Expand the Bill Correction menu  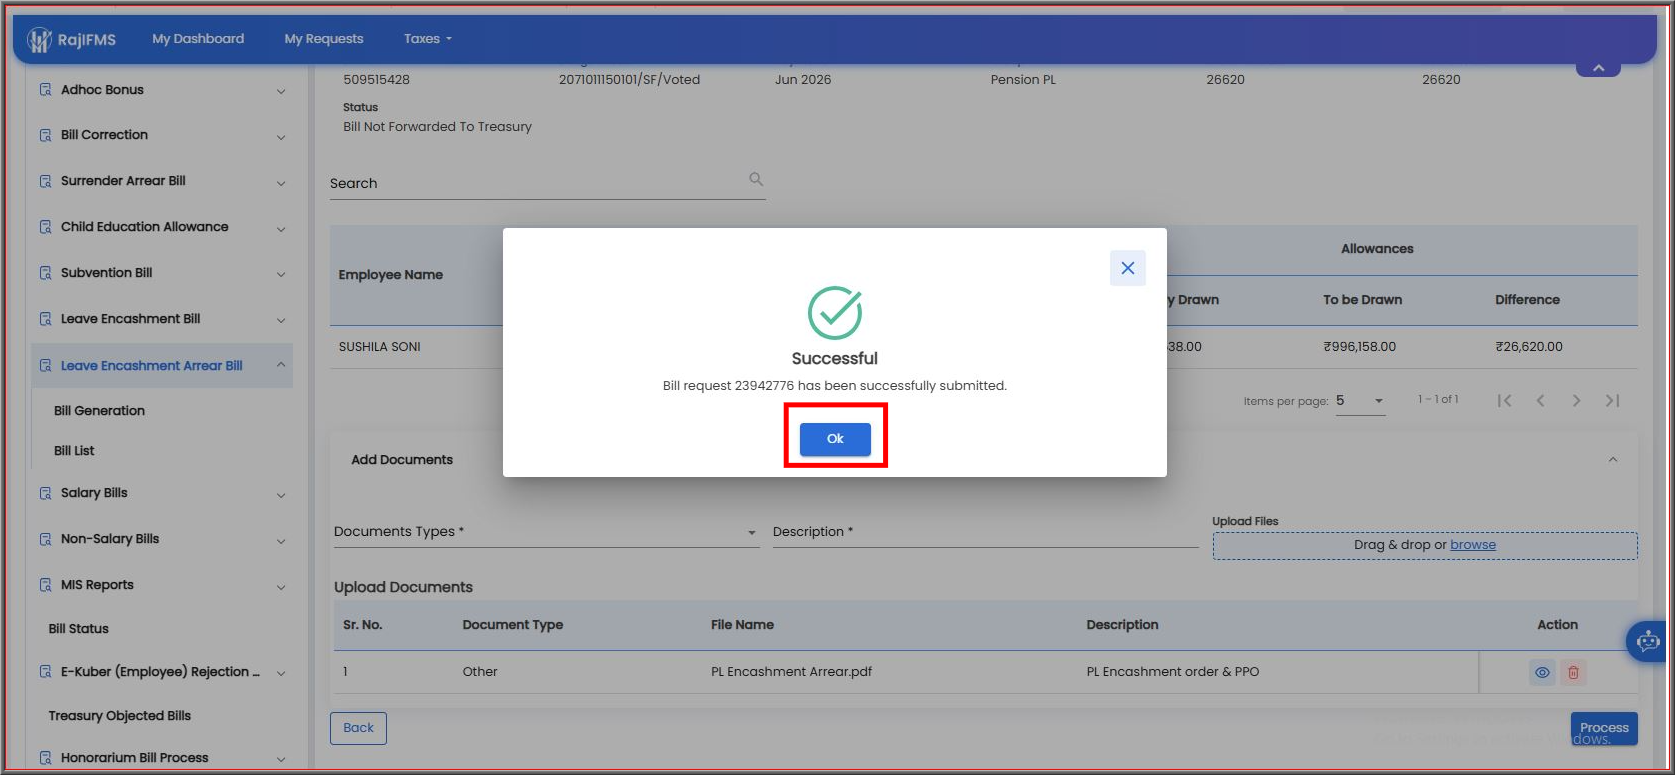click(281, 137)
